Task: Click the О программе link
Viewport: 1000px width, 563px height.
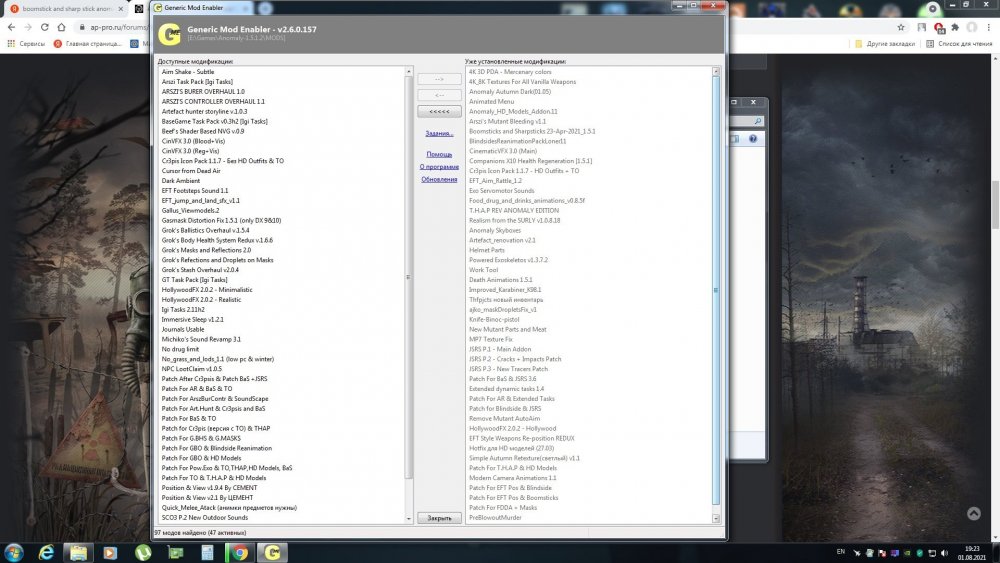Action: (x=439, y=166)
